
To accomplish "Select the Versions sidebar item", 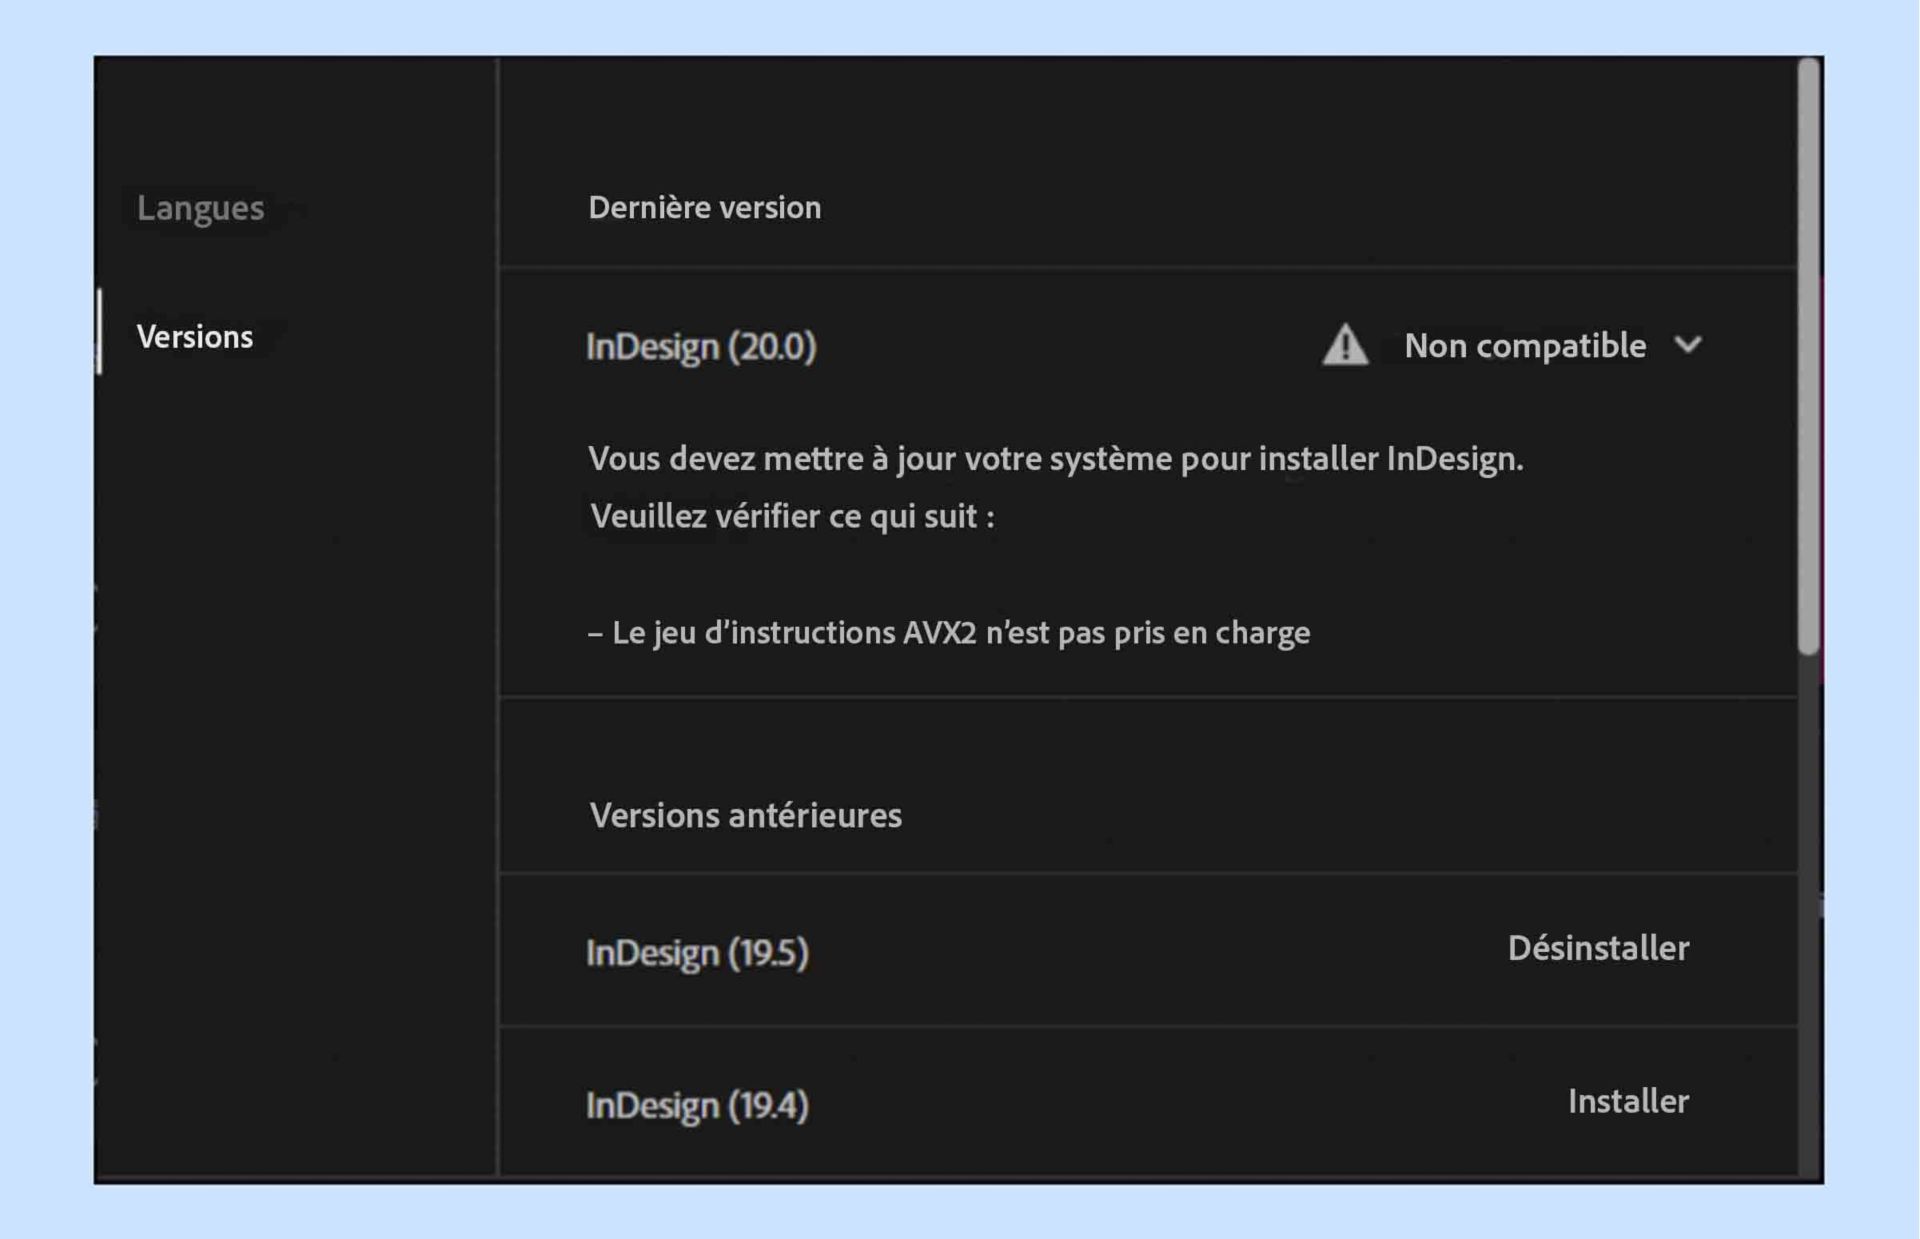I will click(x=195, y=337).
